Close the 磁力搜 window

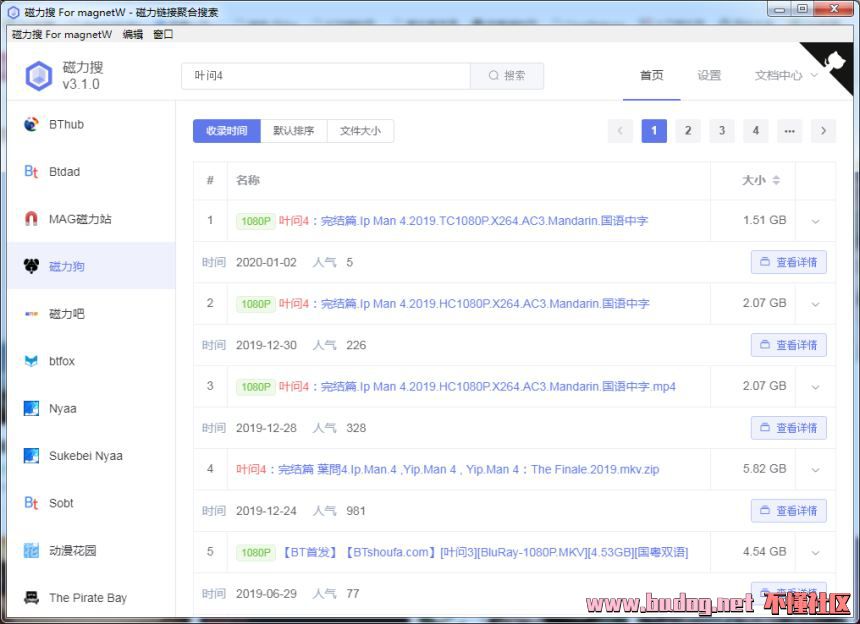834,9
